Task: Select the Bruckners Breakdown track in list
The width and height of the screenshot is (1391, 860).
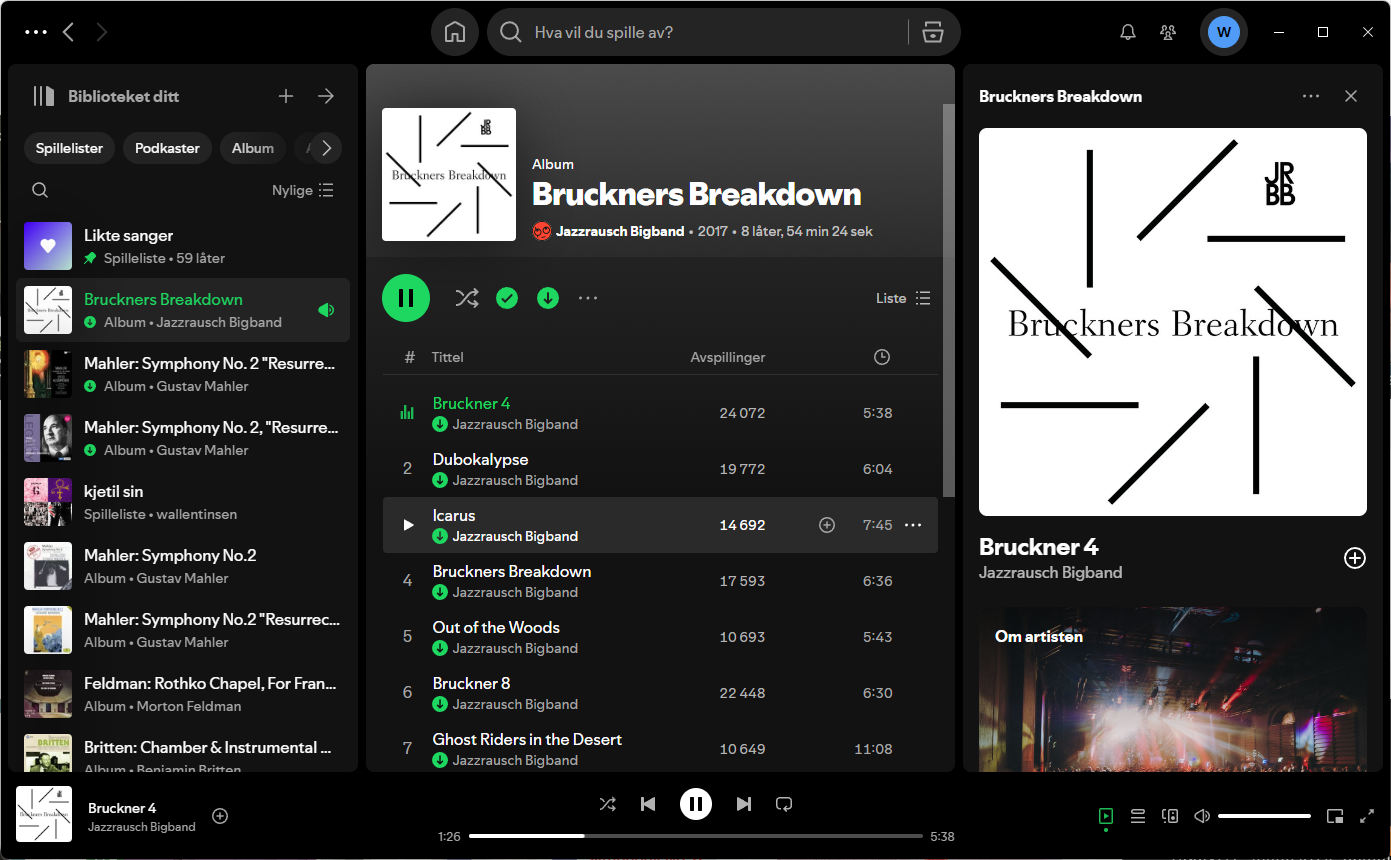Action: pyautogui.click(x=660, y=581)
